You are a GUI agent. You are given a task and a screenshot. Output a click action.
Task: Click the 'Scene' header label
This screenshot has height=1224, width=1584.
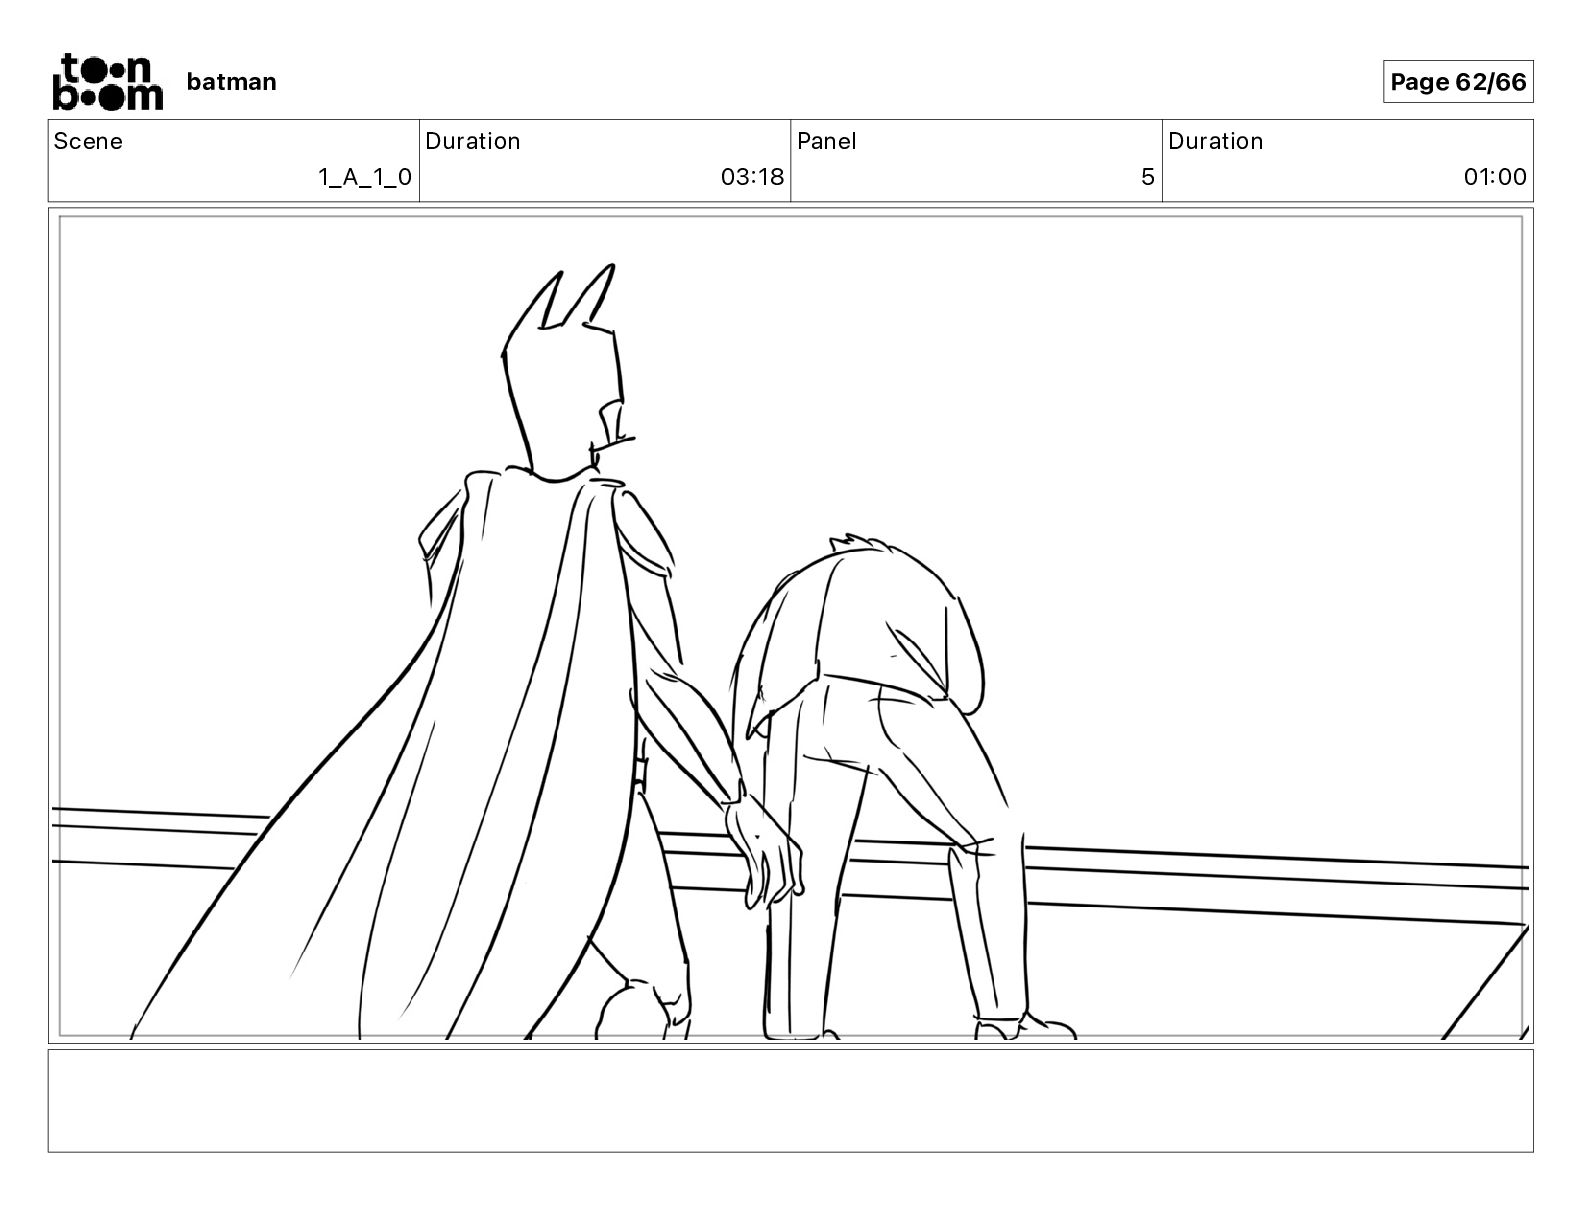click(x=88, y=141)
